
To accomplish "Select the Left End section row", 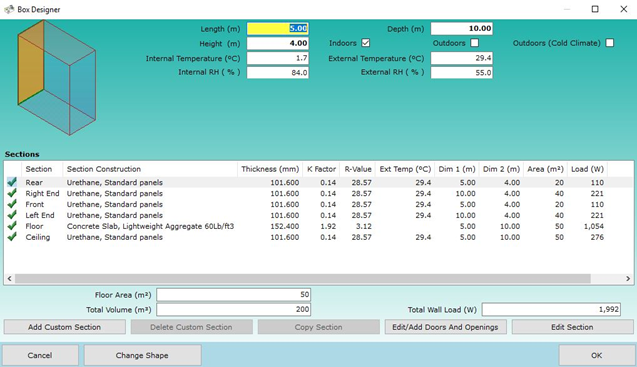I will pyautogui.click(x=319, y=215).
